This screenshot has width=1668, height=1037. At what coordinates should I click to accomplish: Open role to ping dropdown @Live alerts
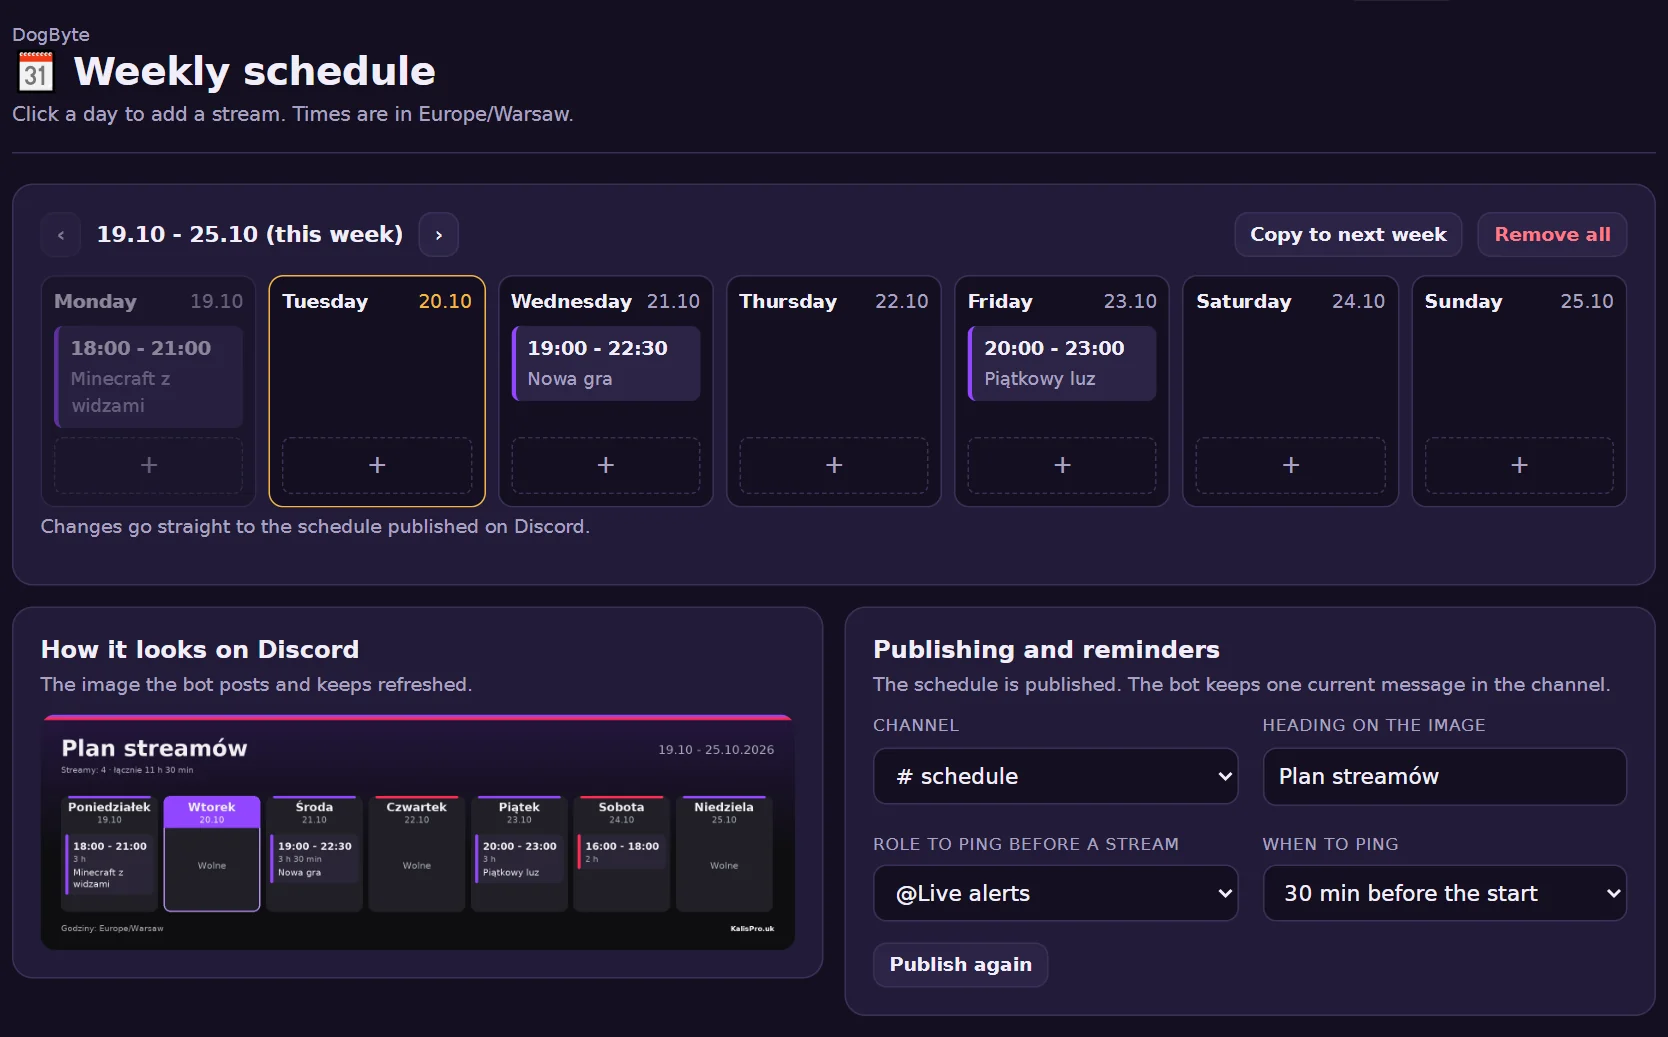1055,893
